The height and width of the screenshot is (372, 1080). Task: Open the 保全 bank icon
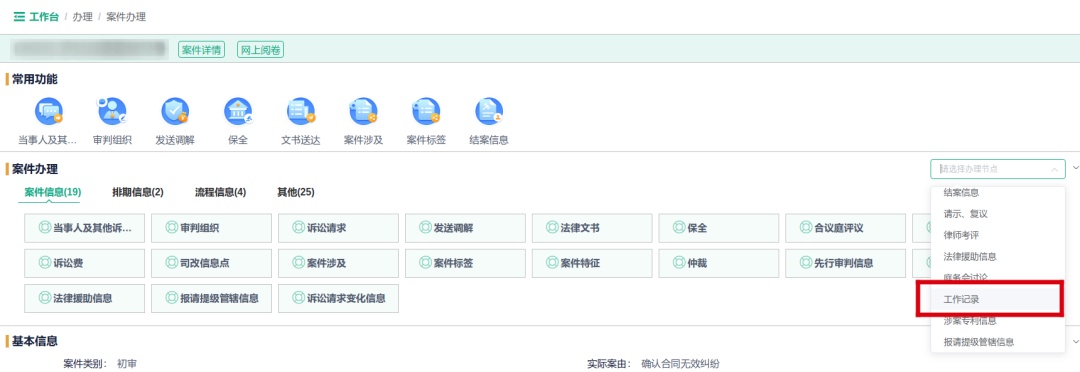coord(238,112)
